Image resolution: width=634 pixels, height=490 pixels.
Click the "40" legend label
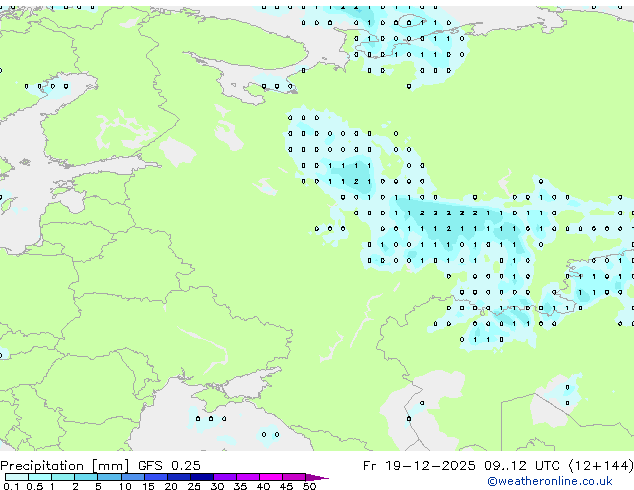tap(263, 486)
